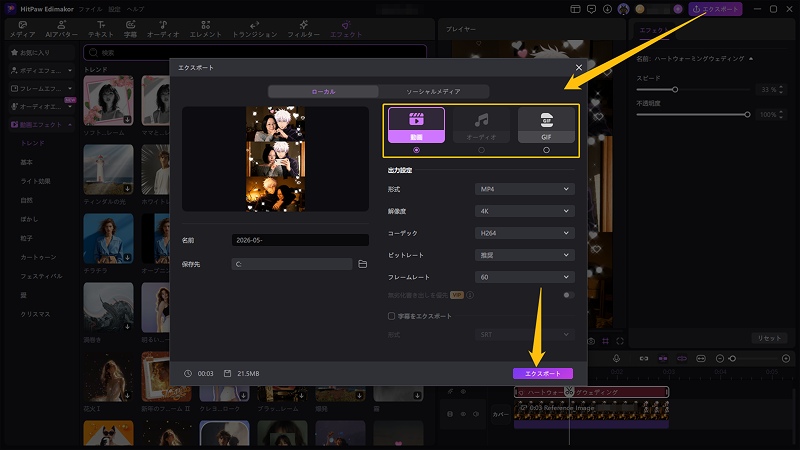Collapse the 動画エフェクト sidebar category
The height and width of the screenshot is (450, 800).
[42, 124]
